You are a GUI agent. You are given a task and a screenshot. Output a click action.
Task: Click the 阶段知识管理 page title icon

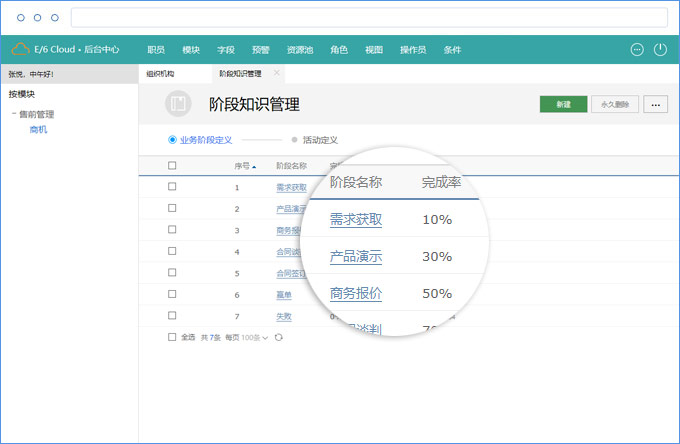click(178, 104)
